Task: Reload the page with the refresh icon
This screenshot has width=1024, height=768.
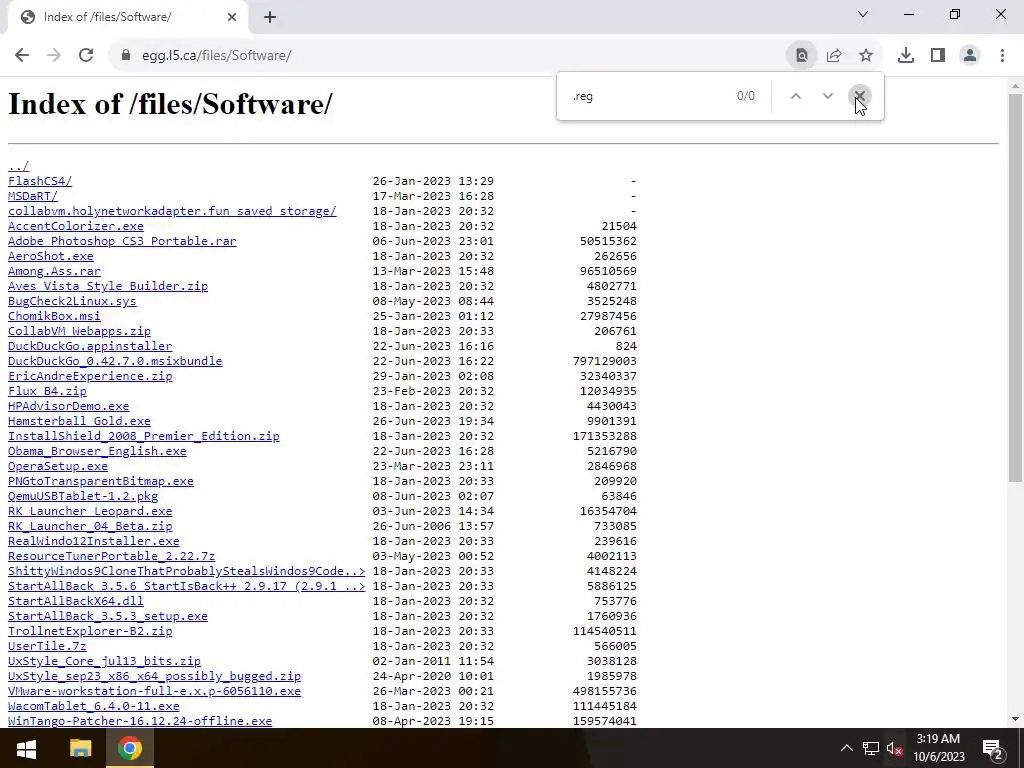Action: (86, 56)
